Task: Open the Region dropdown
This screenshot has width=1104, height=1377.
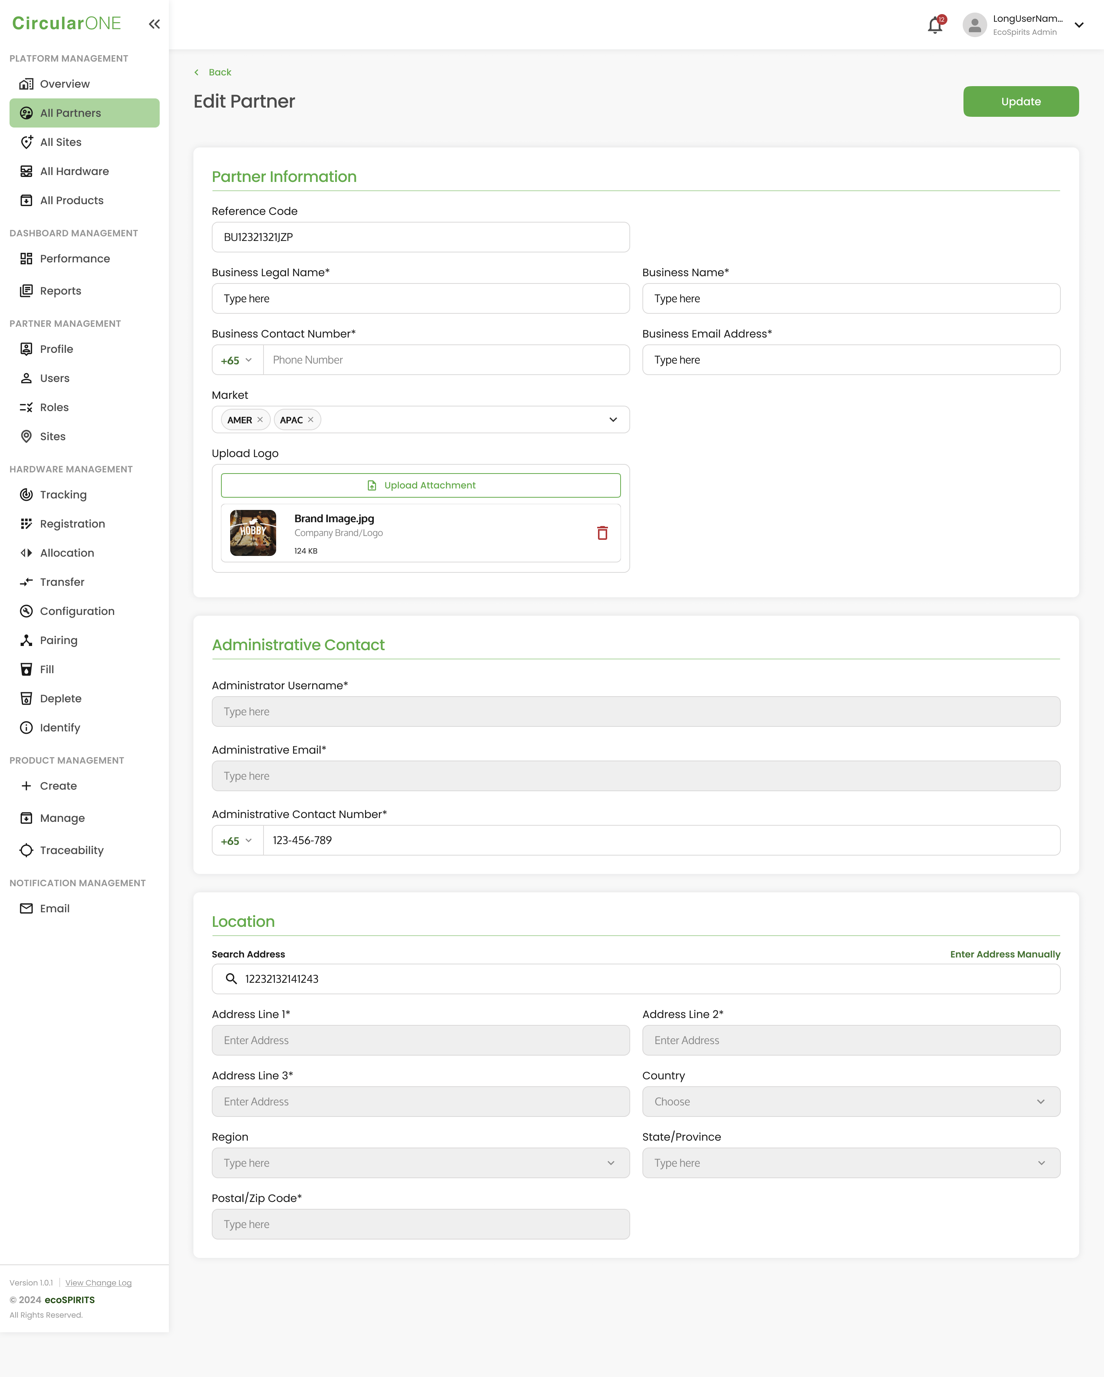Action: [421, 1163]
